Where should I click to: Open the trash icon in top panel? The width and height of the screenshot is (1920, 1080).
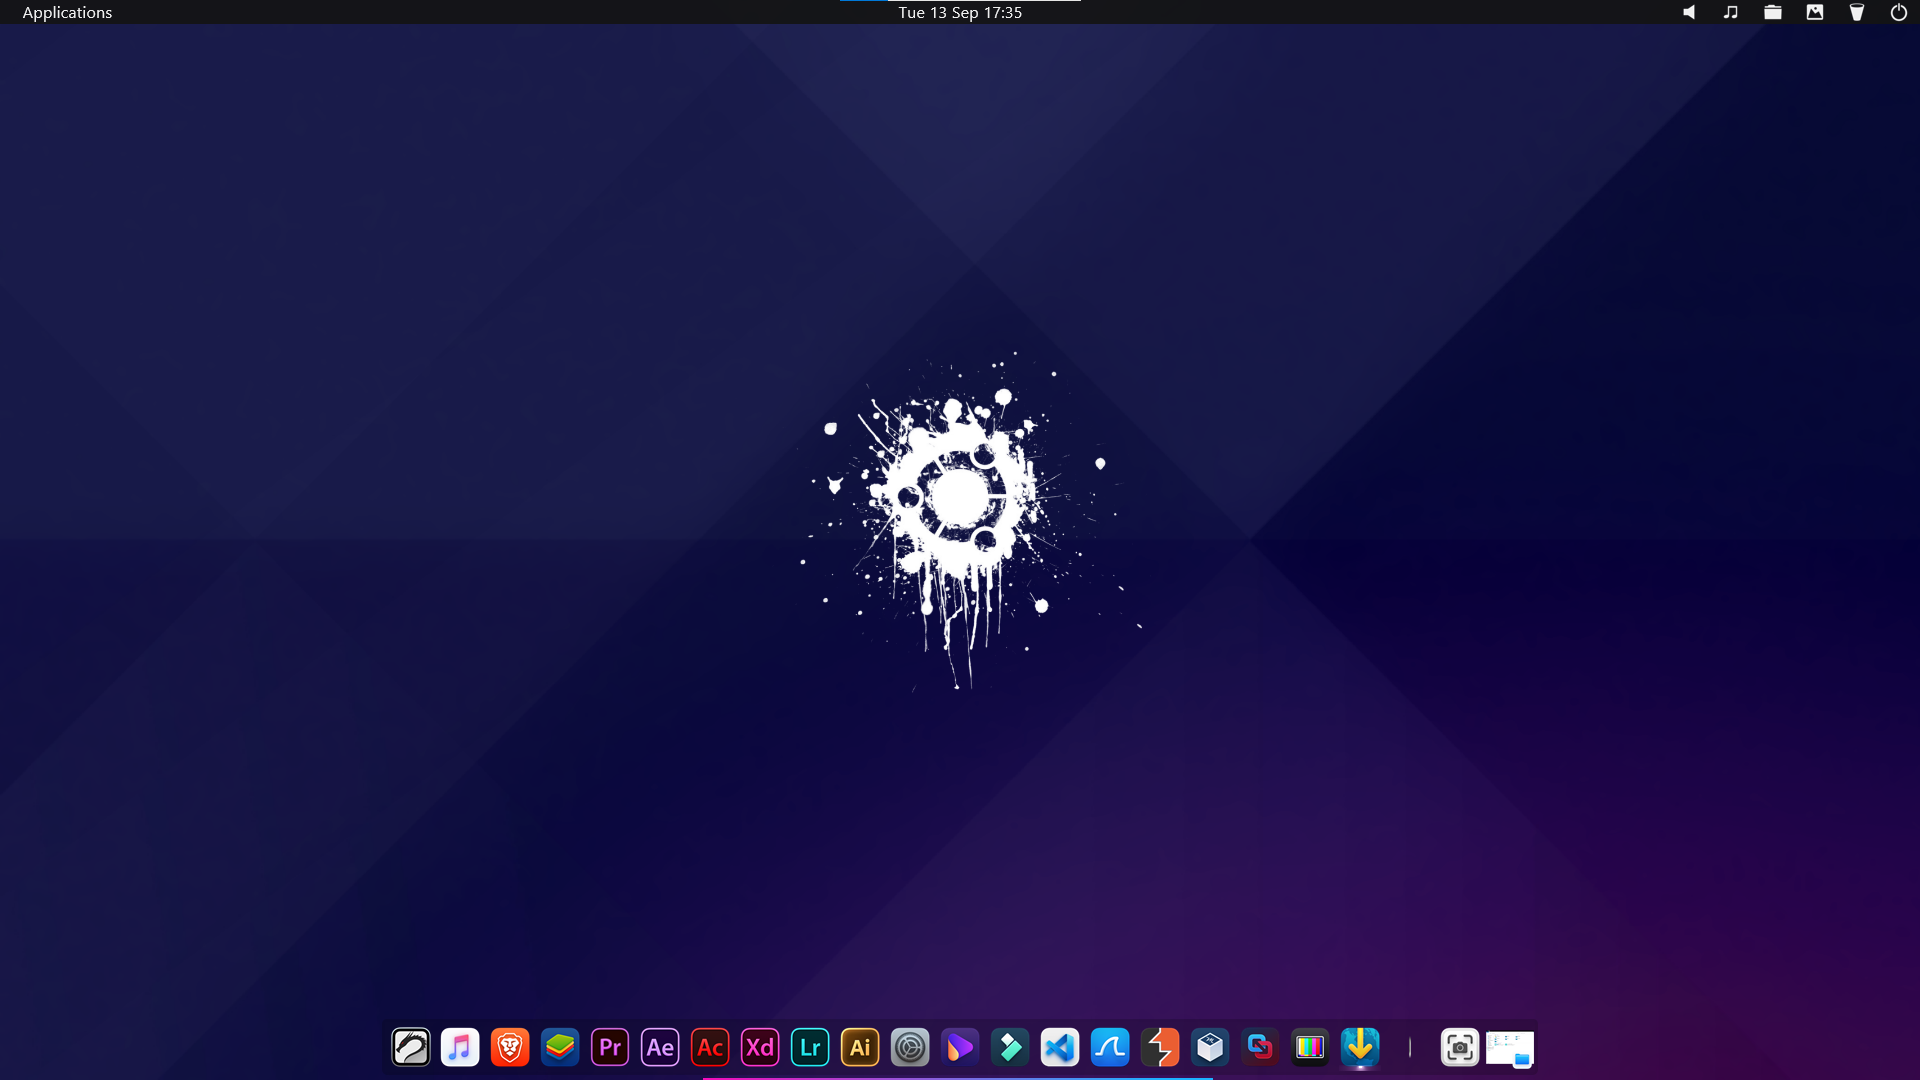pyautogui.click(x=1857, y=12)
